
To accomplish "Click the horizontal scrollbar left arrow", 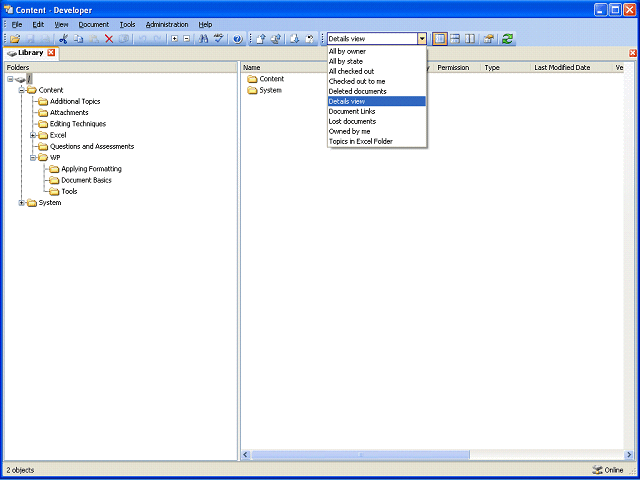I will pos(246,454).
